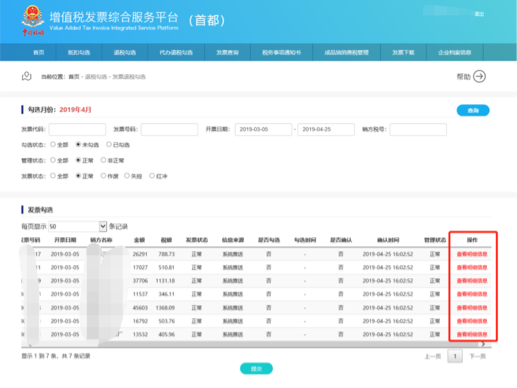This screenshot has width=517, height=388.
Task: Click 首页 in the breadcrumb
Action: [74, 77]
